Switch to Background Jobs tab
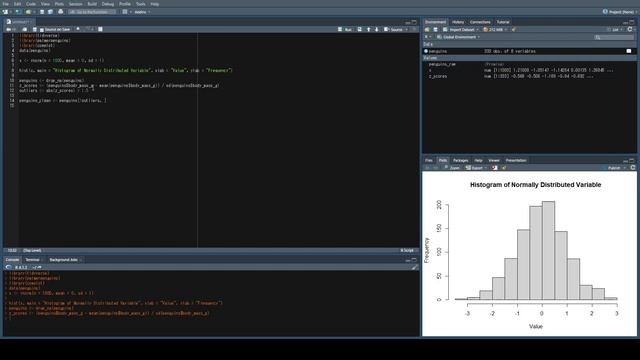 [x=64, y=260]
